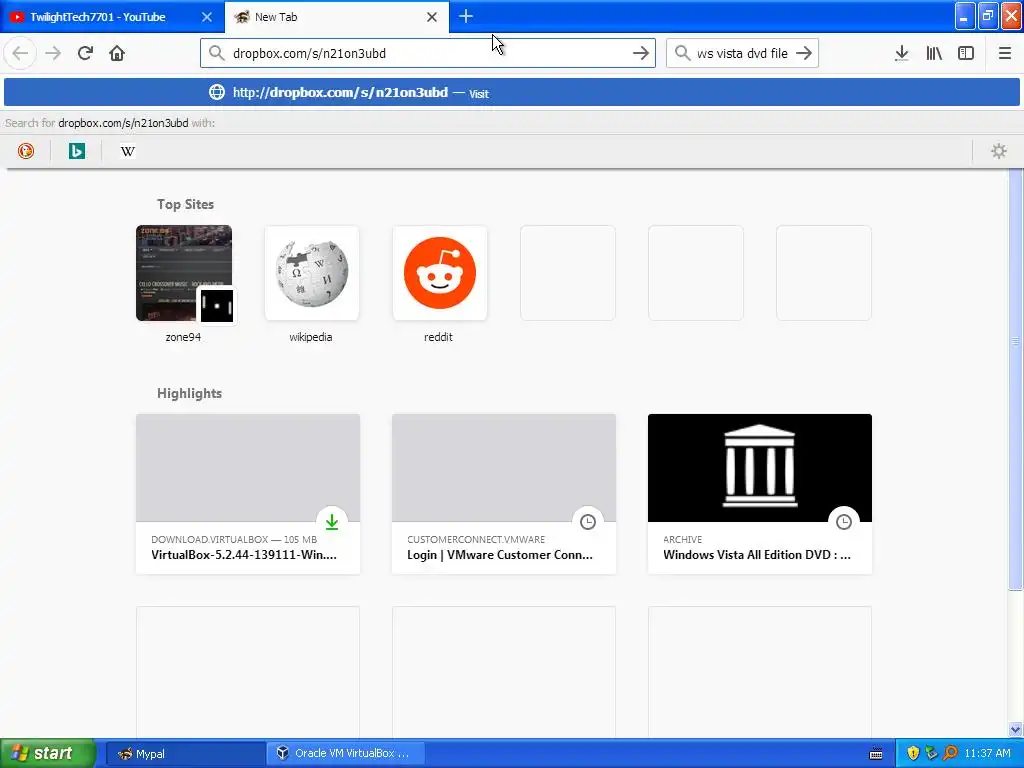This screenshot has width=1024, height=768.
Task: Click the history clock icon on Archive card
Action: click(x=844, y=522)
